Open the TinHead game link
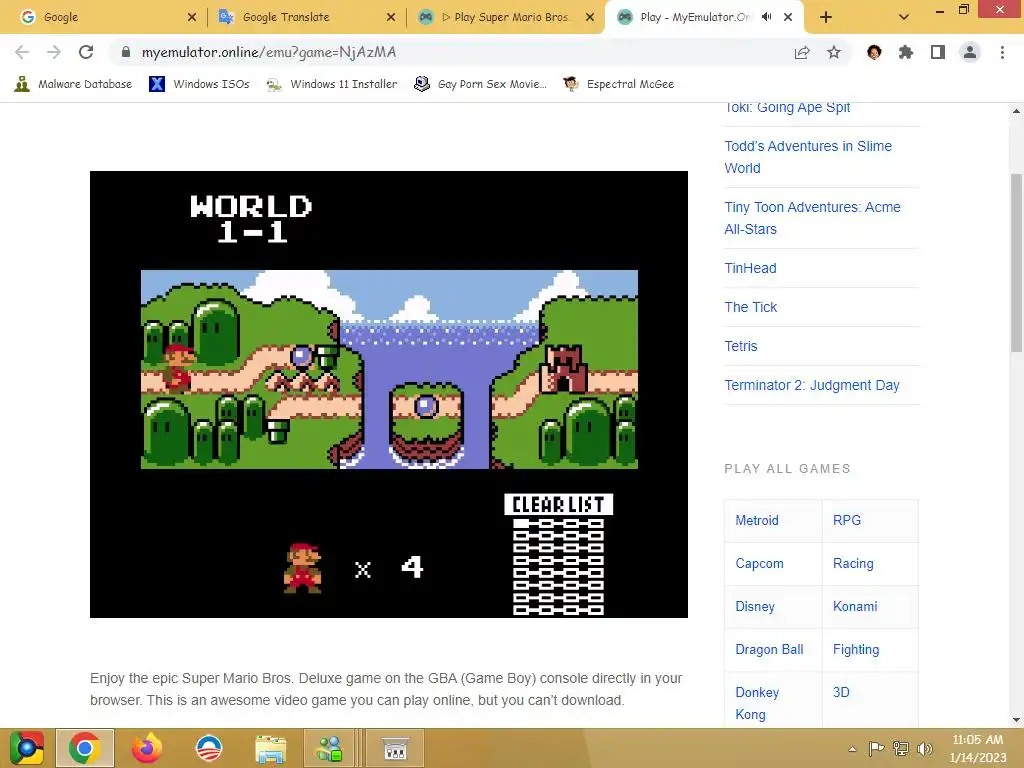Screen dimensions: 1024x768 coord(750,268)
